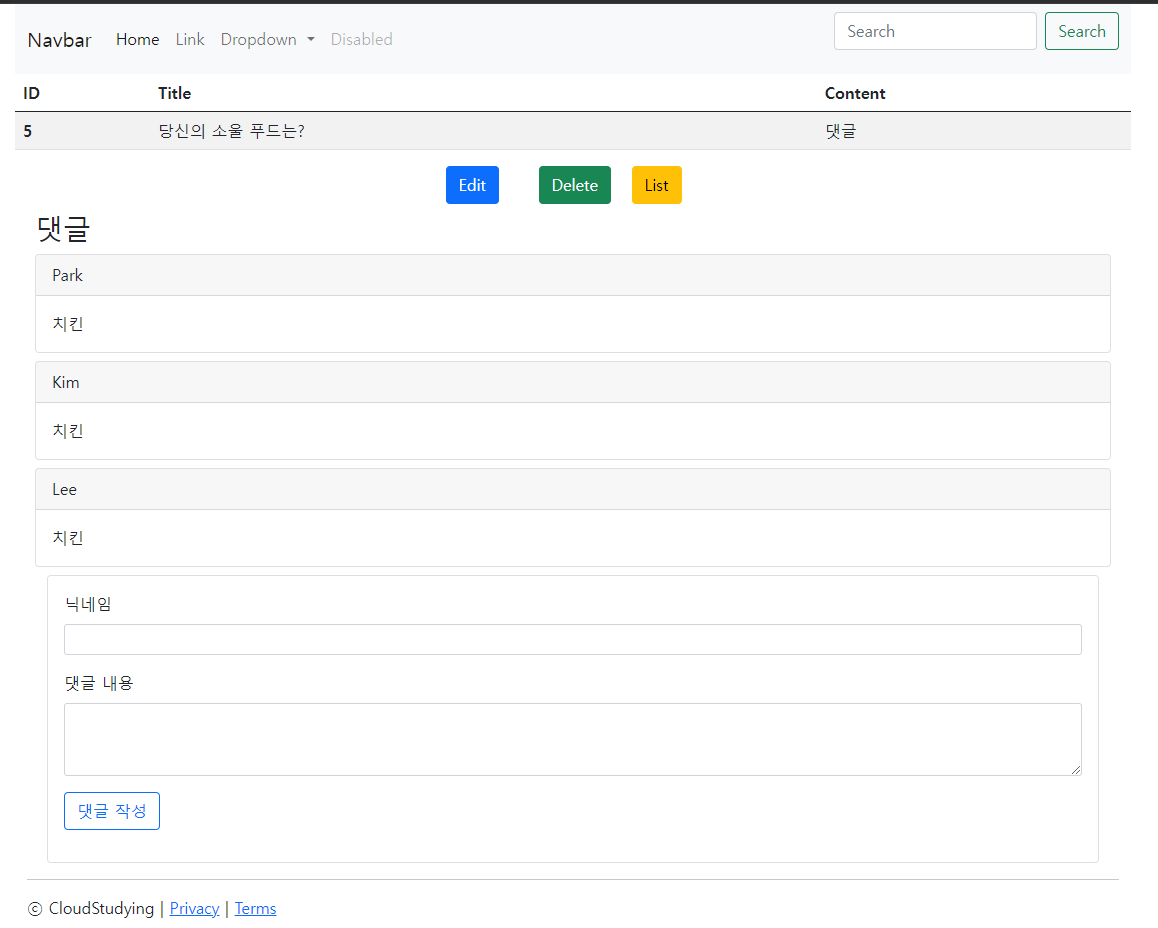
Task: Click the Content column header
Action: click(854, 94)
